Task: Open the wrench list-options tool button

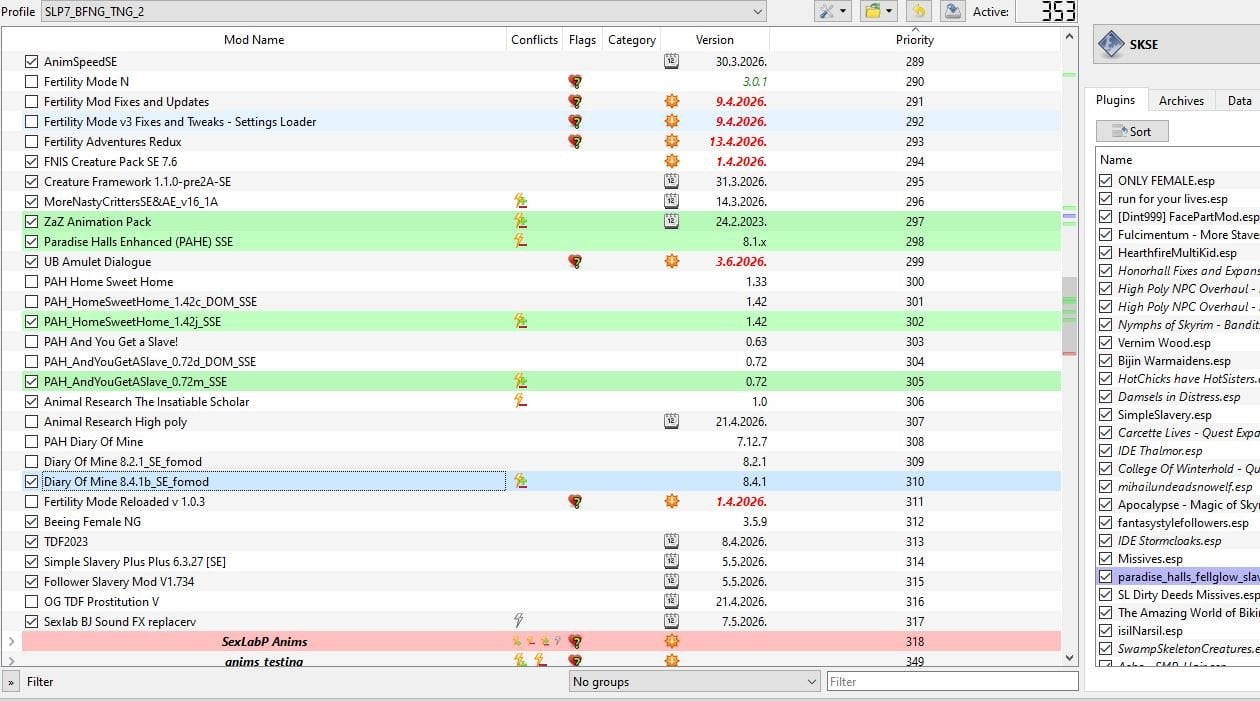Action: coord(832,11)
